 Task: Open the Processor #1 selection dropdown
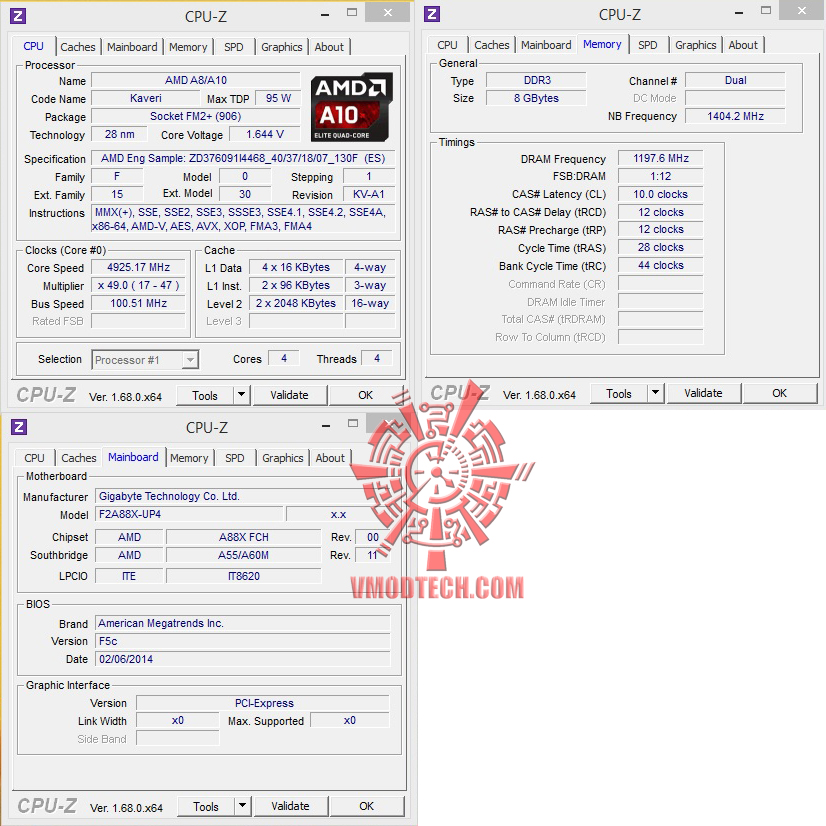[x=145, y=360]
